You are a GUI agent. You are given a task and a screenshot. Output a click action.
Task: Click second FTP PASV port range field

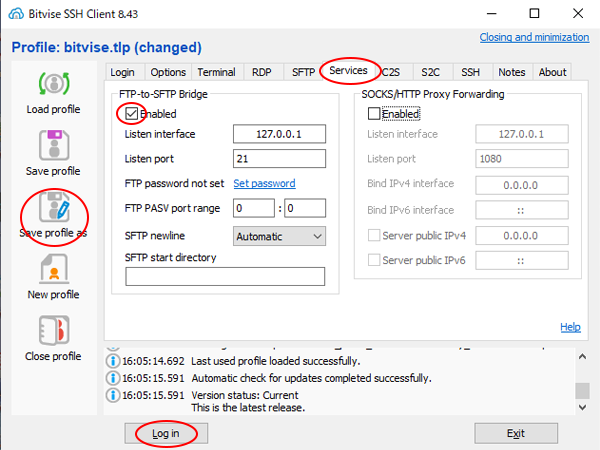pyautogui.click(x=305, y=208)
